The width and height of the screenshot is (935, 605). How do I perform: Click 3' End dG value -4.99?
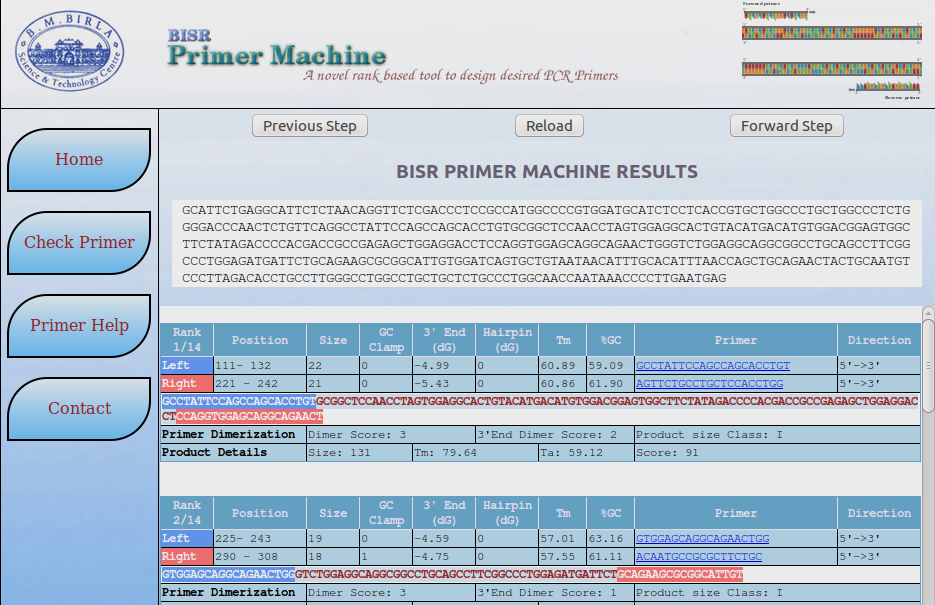click(444, 365)
